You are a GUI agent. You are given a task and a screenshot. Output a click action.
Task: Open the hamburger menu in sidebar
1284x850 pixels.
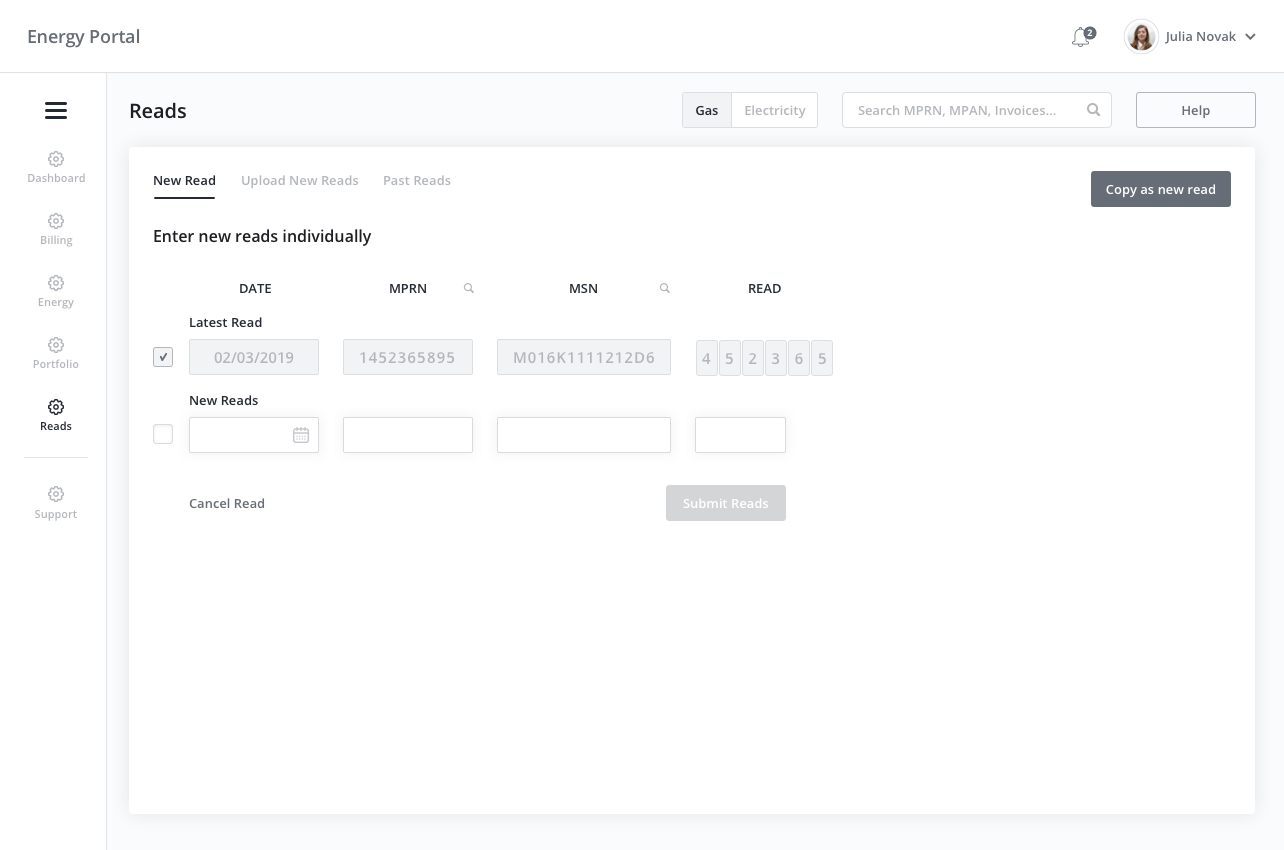tap(56, 111)
